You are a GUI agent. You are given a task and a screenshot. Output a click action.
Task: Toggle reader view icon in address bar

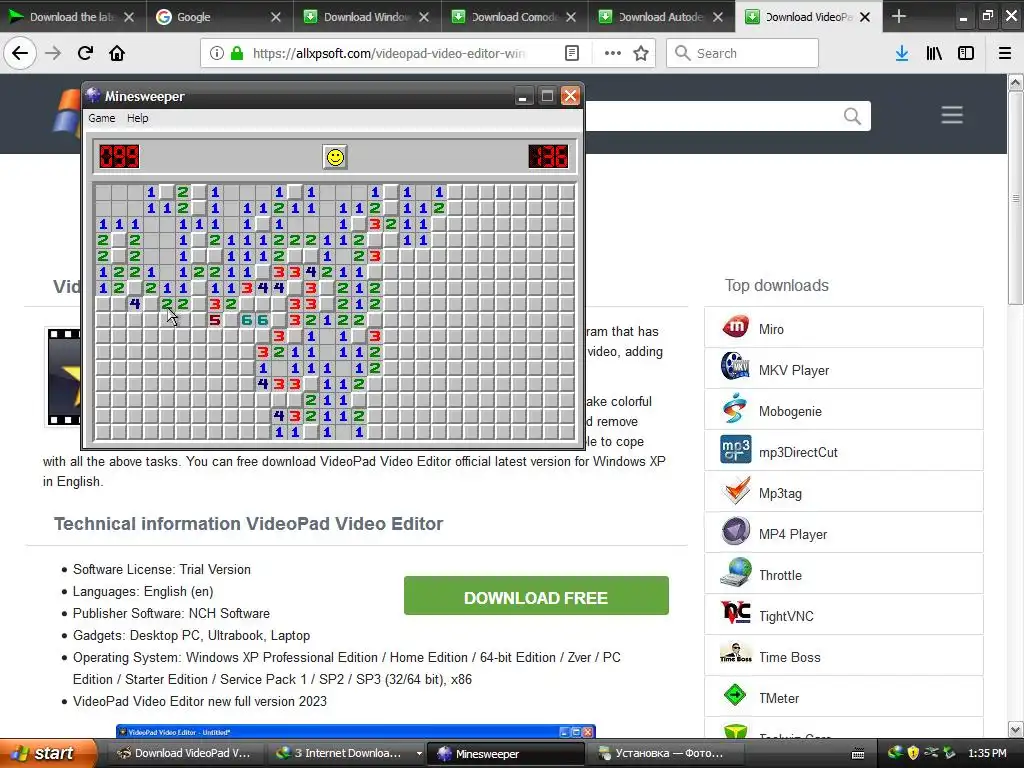572,53
